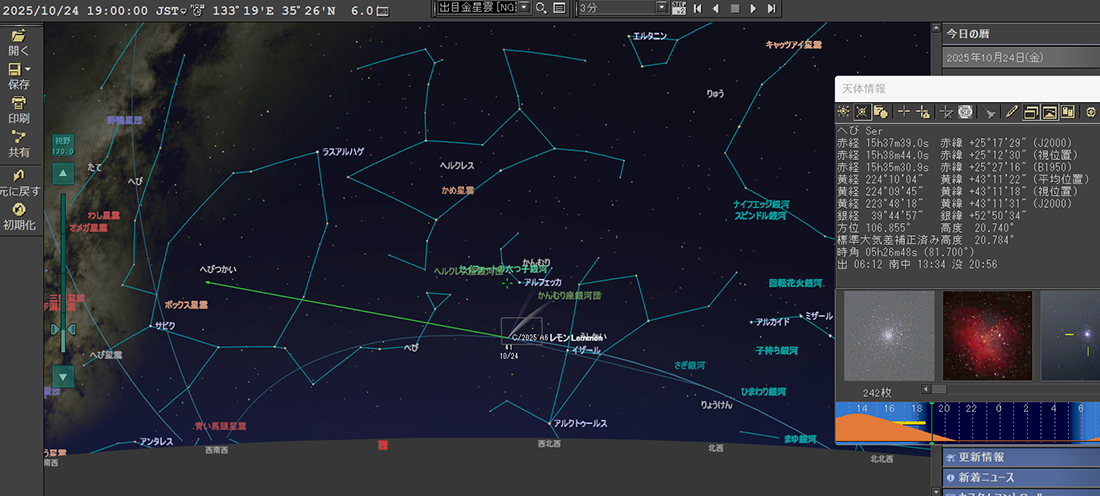Open the 新着ニュース panel tab
This screenshot has width=1100, height=496.
1020,477
